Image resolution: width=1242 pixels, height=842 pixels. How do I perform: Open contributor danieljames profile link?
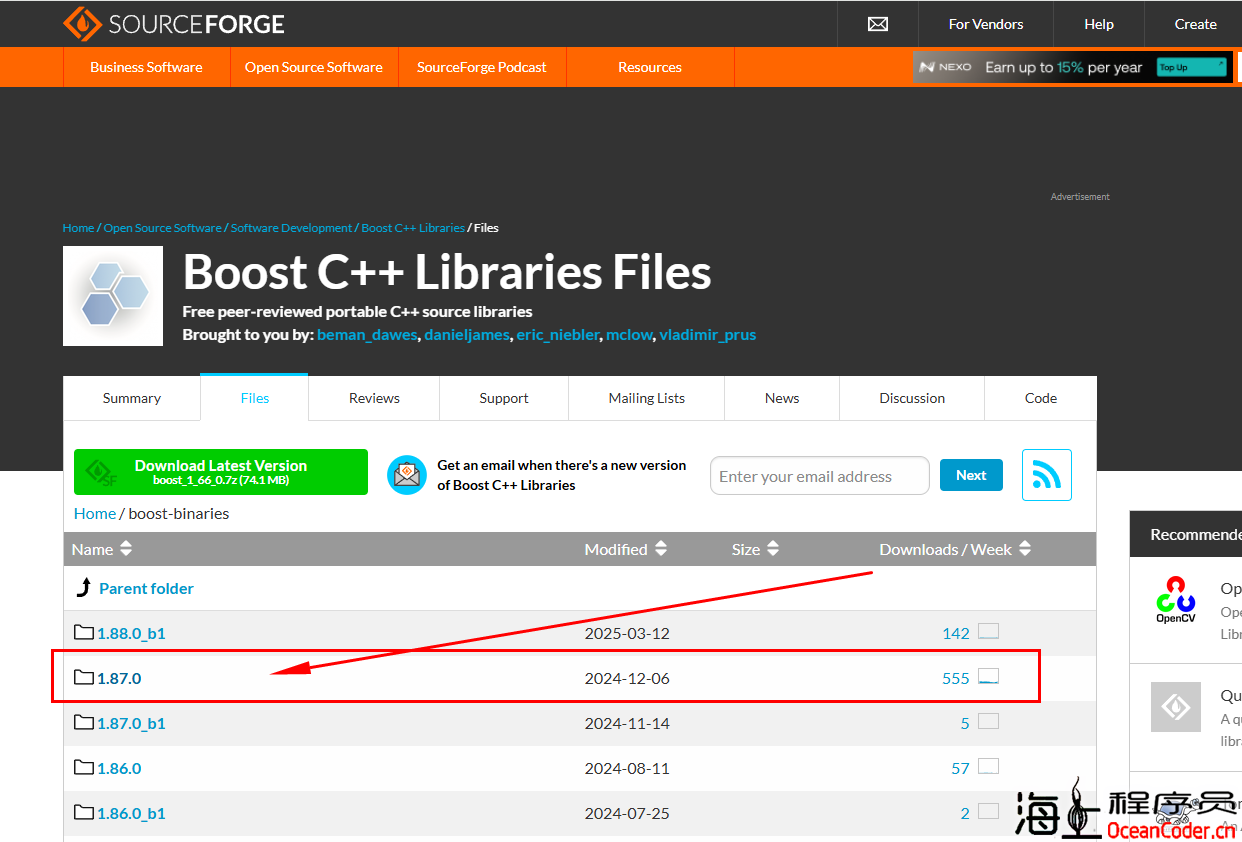(467, 335)
